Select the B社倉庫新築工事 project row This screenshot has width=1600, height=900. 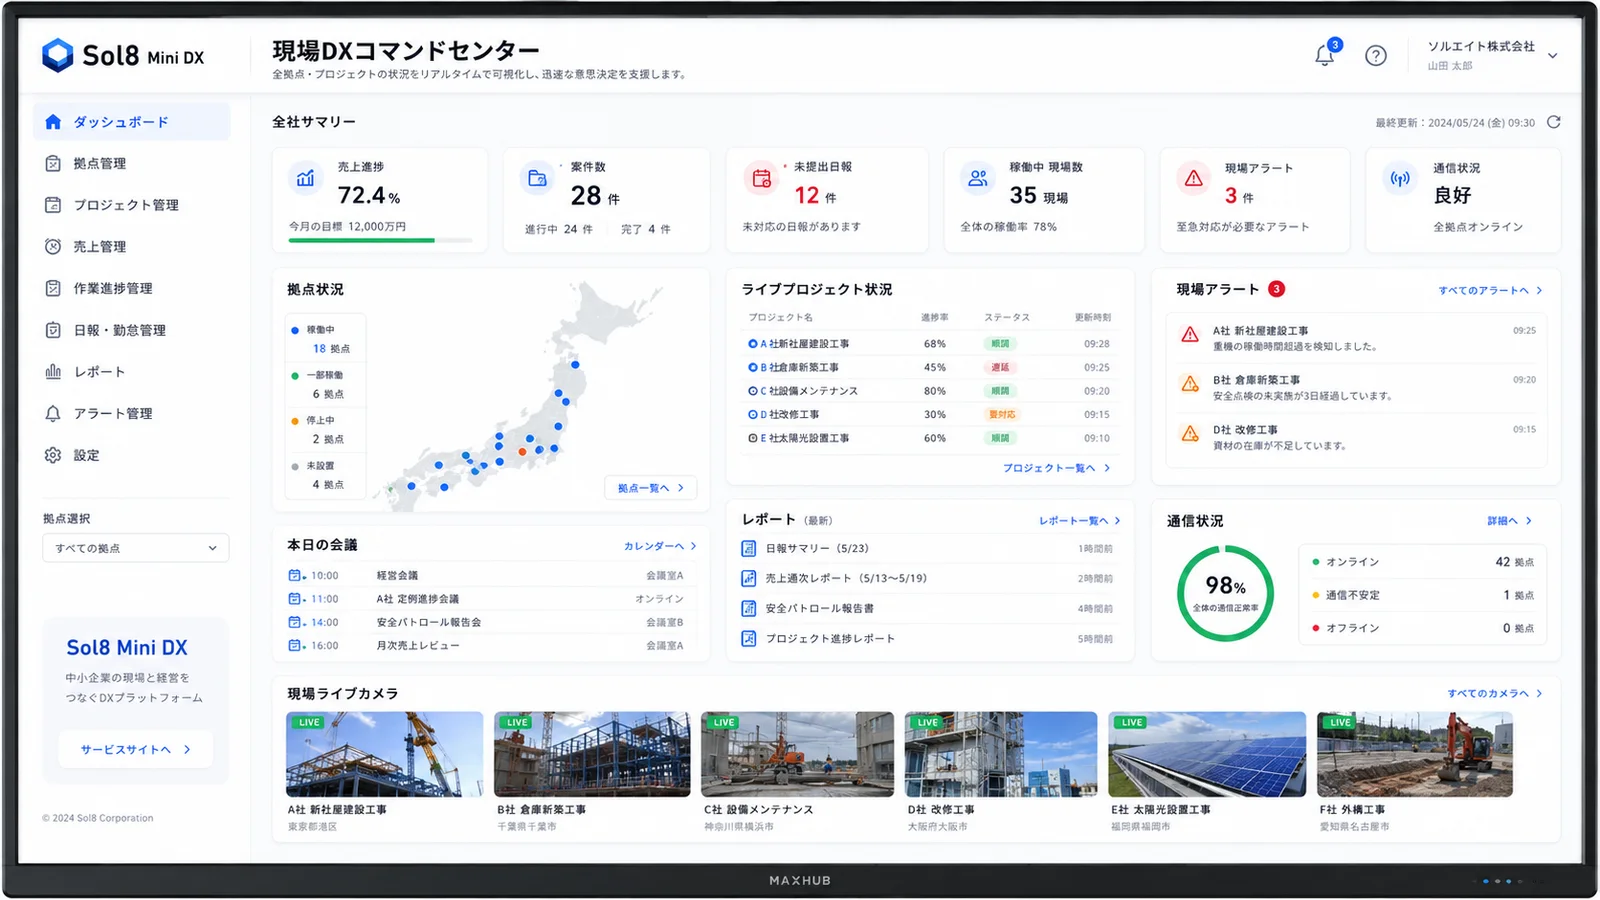click(x=929, y=367)
